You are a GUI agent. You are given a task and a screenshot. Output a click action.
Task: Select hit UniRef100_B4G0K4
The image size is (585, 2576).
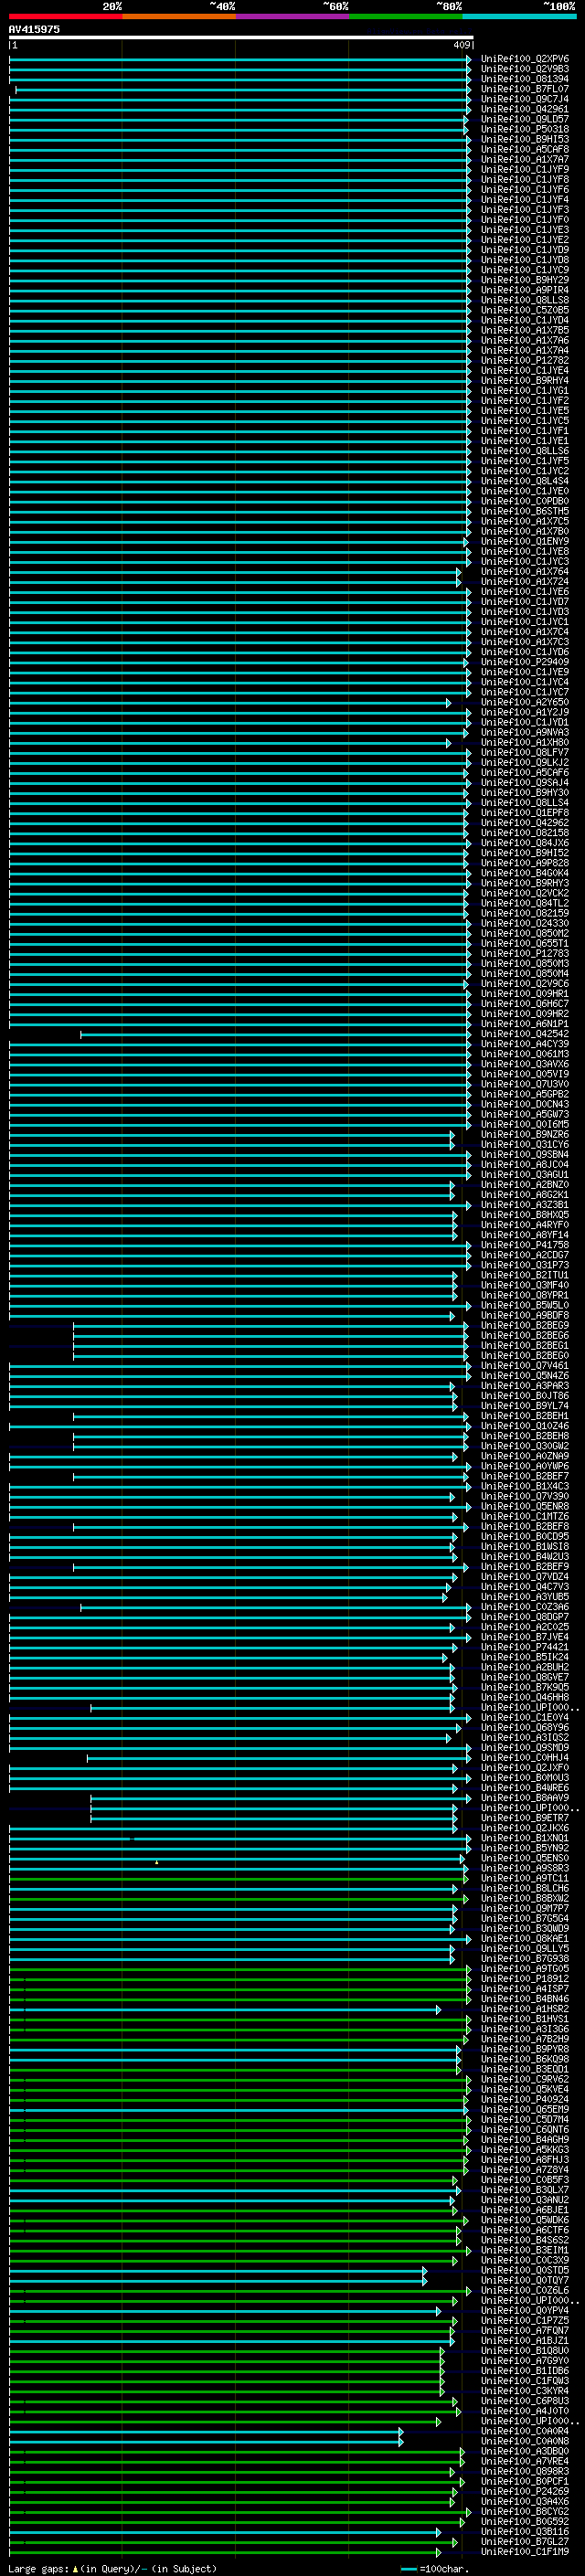(x=525, y=873)
